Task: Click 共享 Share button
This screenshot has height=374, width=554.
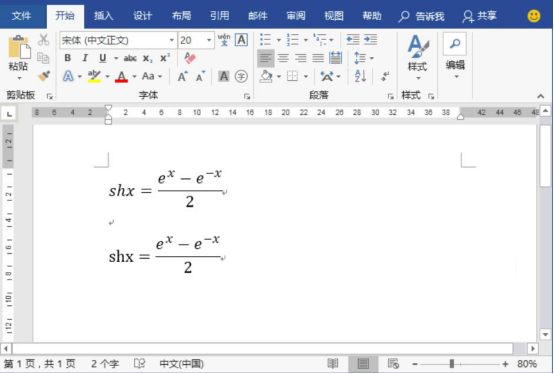Action: click(479, 16)
